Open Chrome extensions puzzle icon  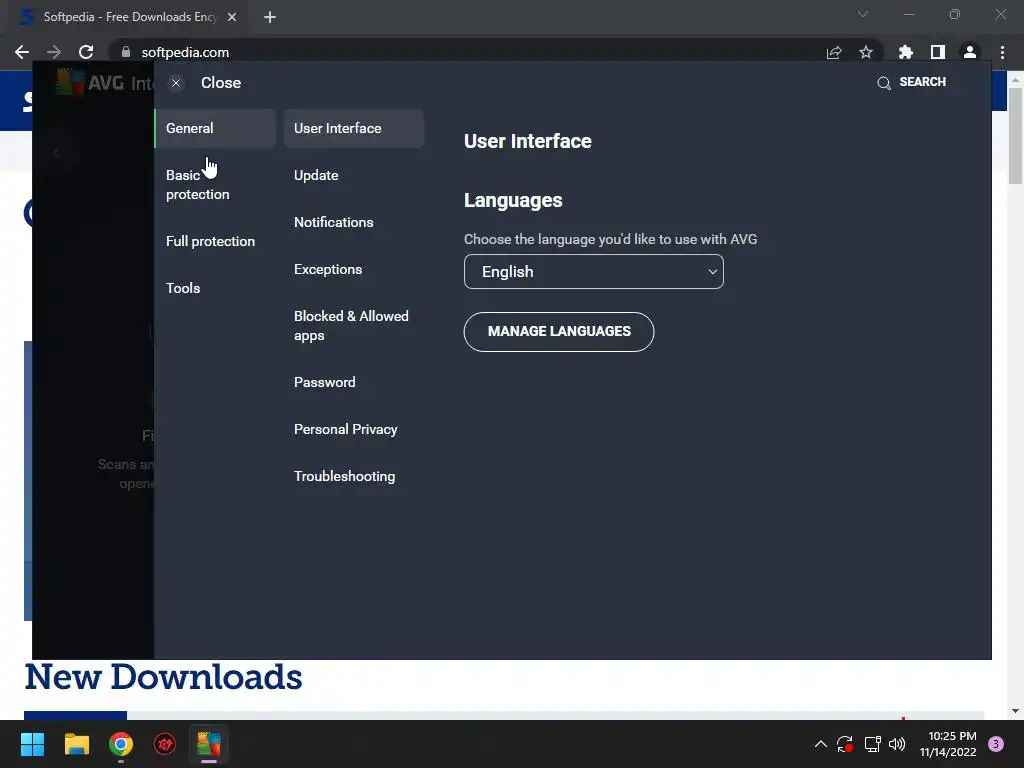[906, 52]
